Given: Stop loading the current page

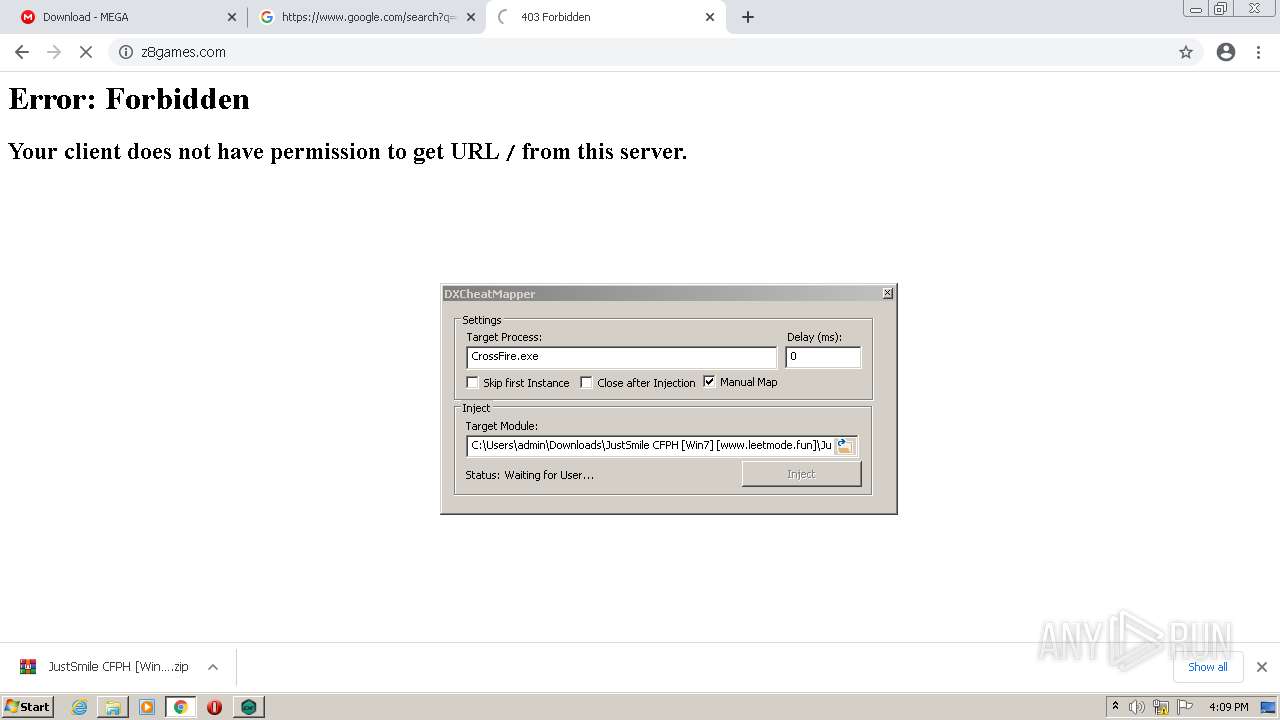Looking at the screenshot, I should pos(86,52).
